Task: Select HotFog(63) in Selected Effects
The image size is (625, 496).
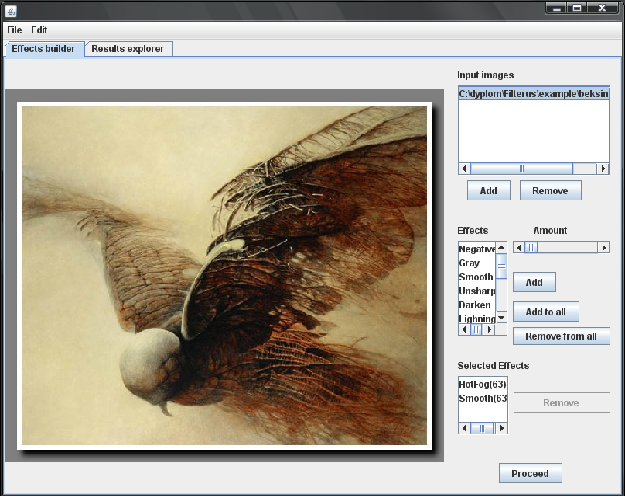Action: (x=483, y=384)
